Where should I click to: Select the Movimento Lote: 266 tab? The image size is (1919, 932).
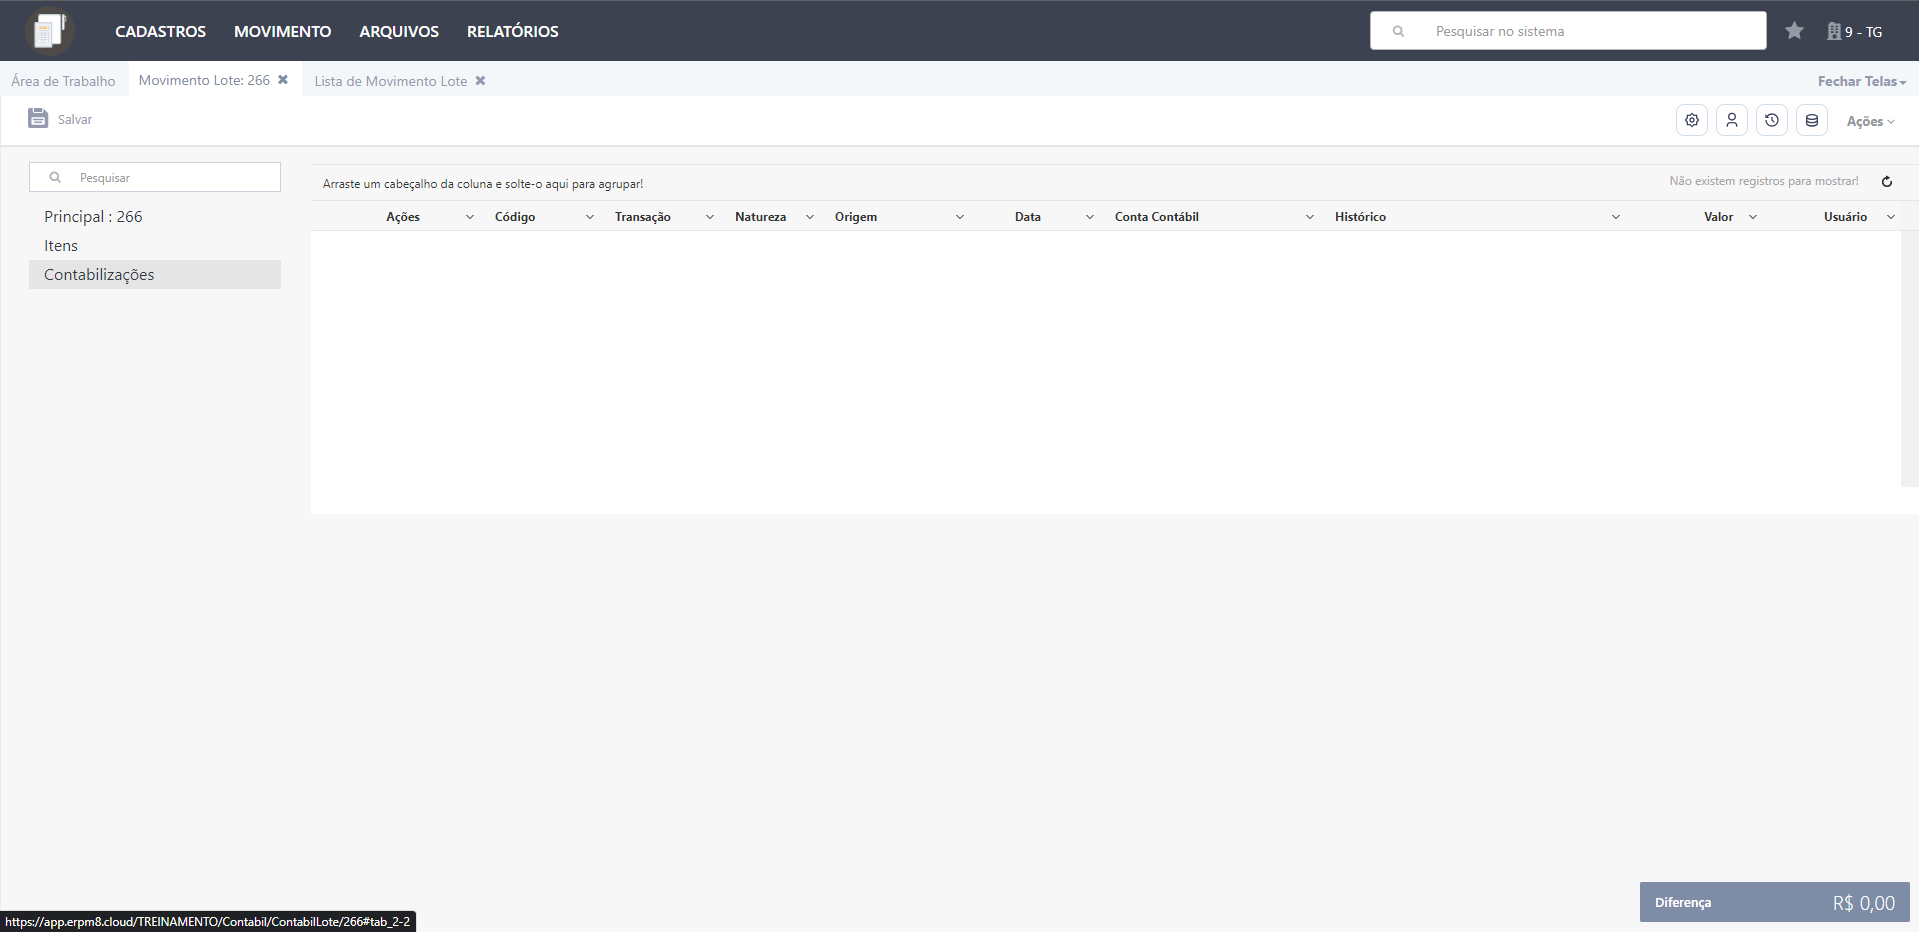tap(204, 80)
